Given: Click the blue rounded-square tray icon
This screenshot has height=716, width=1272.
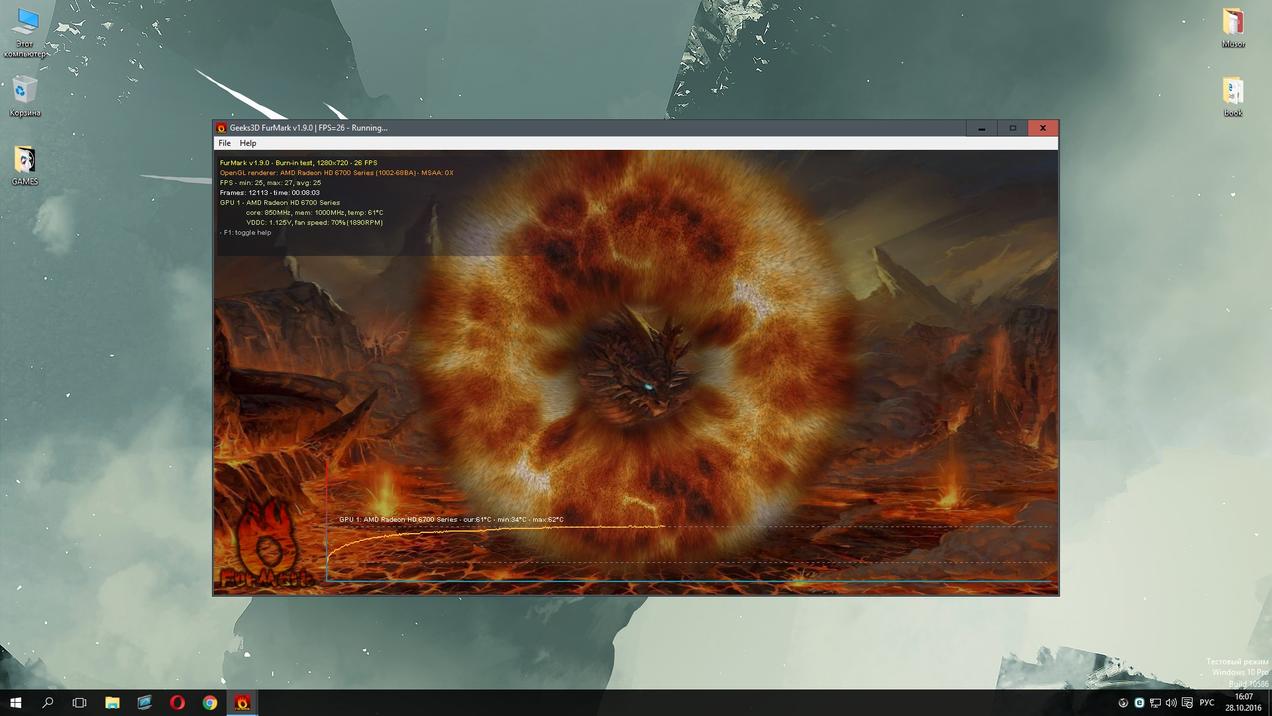Looking at the screenshot, I should pos(1139,703).
